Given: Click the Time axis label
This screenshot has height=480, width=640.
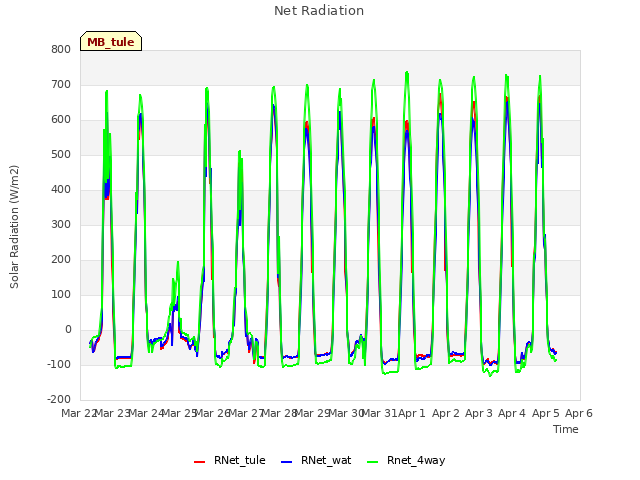Looking at the screenshot, I should coord(565,429).
